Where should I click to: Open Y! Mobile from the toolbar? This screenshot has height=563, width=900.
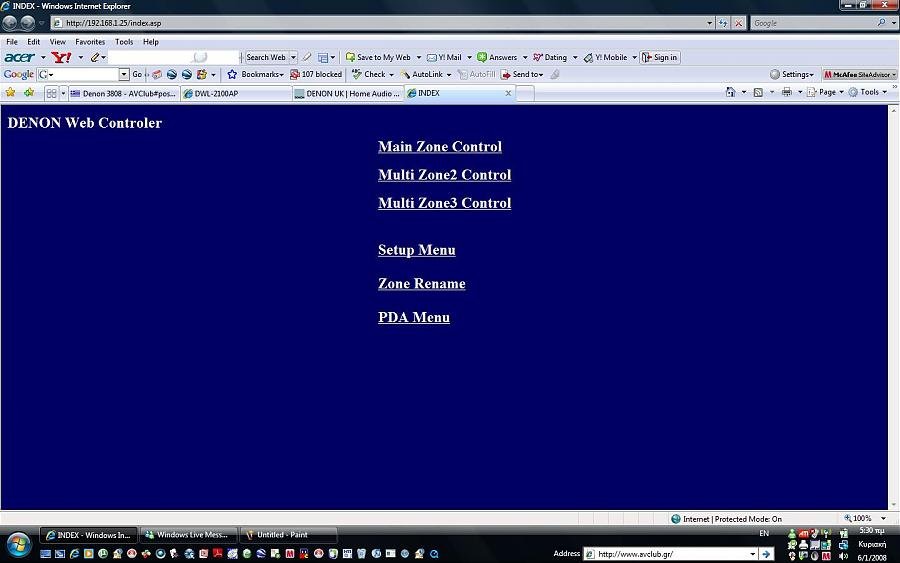(606, 57)
